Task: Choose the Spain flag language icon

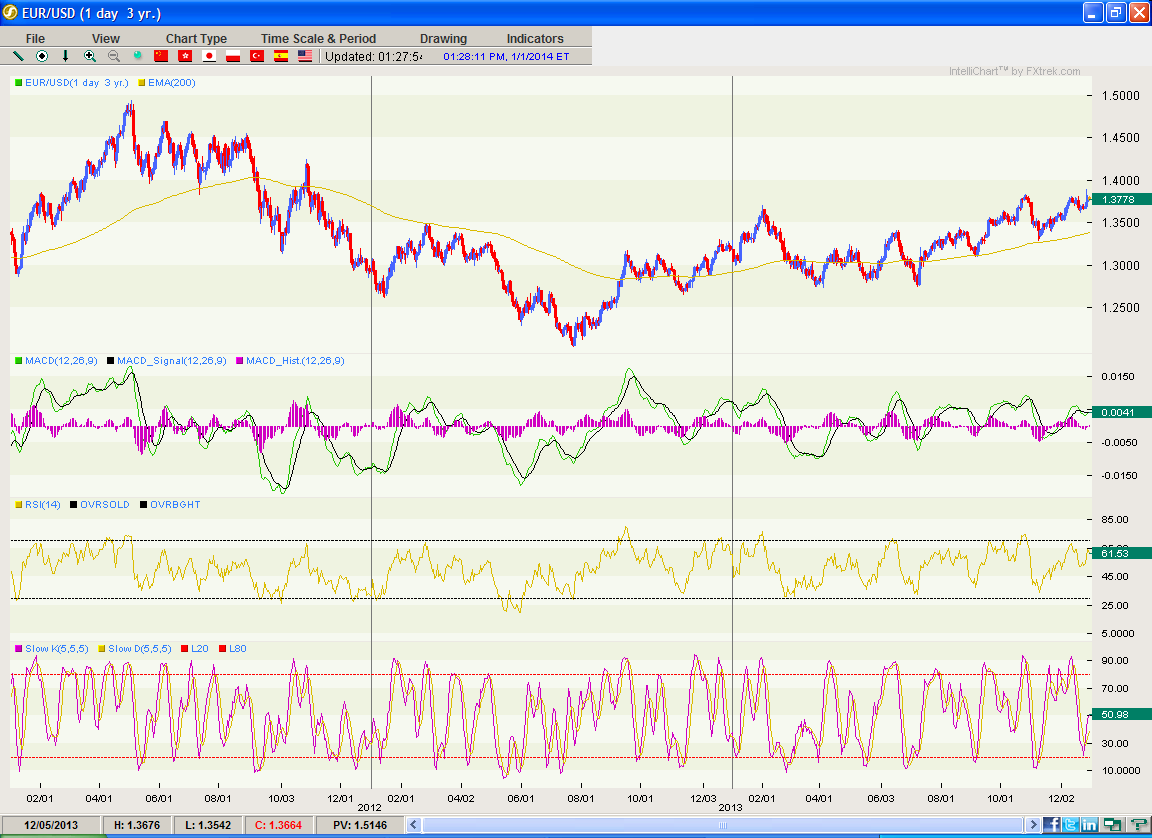Action: click(281, 56)
